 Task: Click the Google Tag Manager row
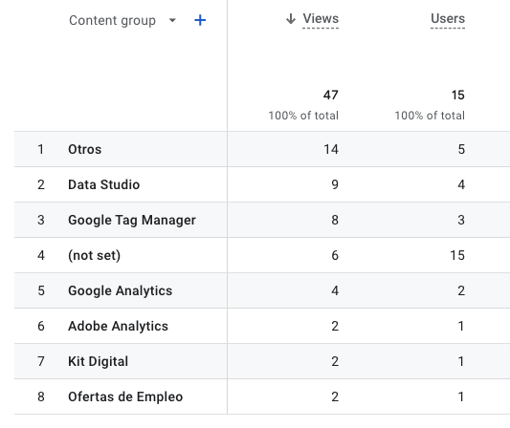click(262, 220)
